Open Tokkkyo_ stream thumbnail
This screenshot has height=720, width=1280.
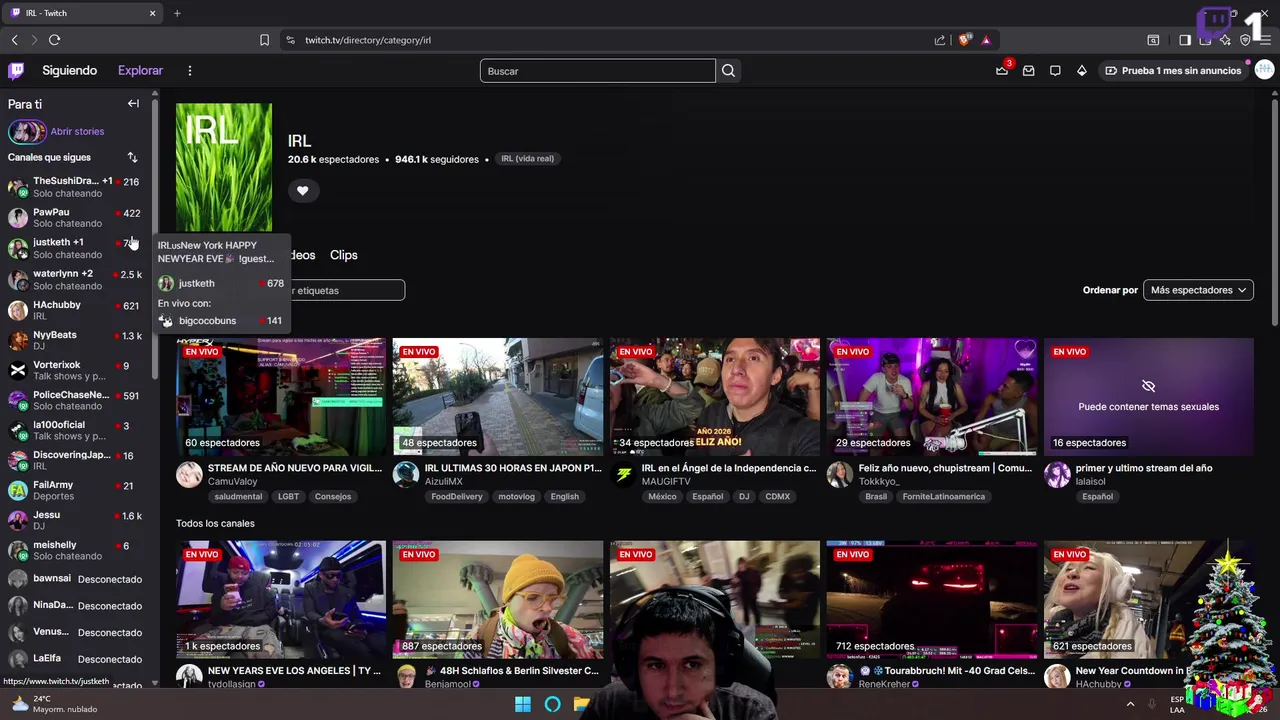point(931,397)
